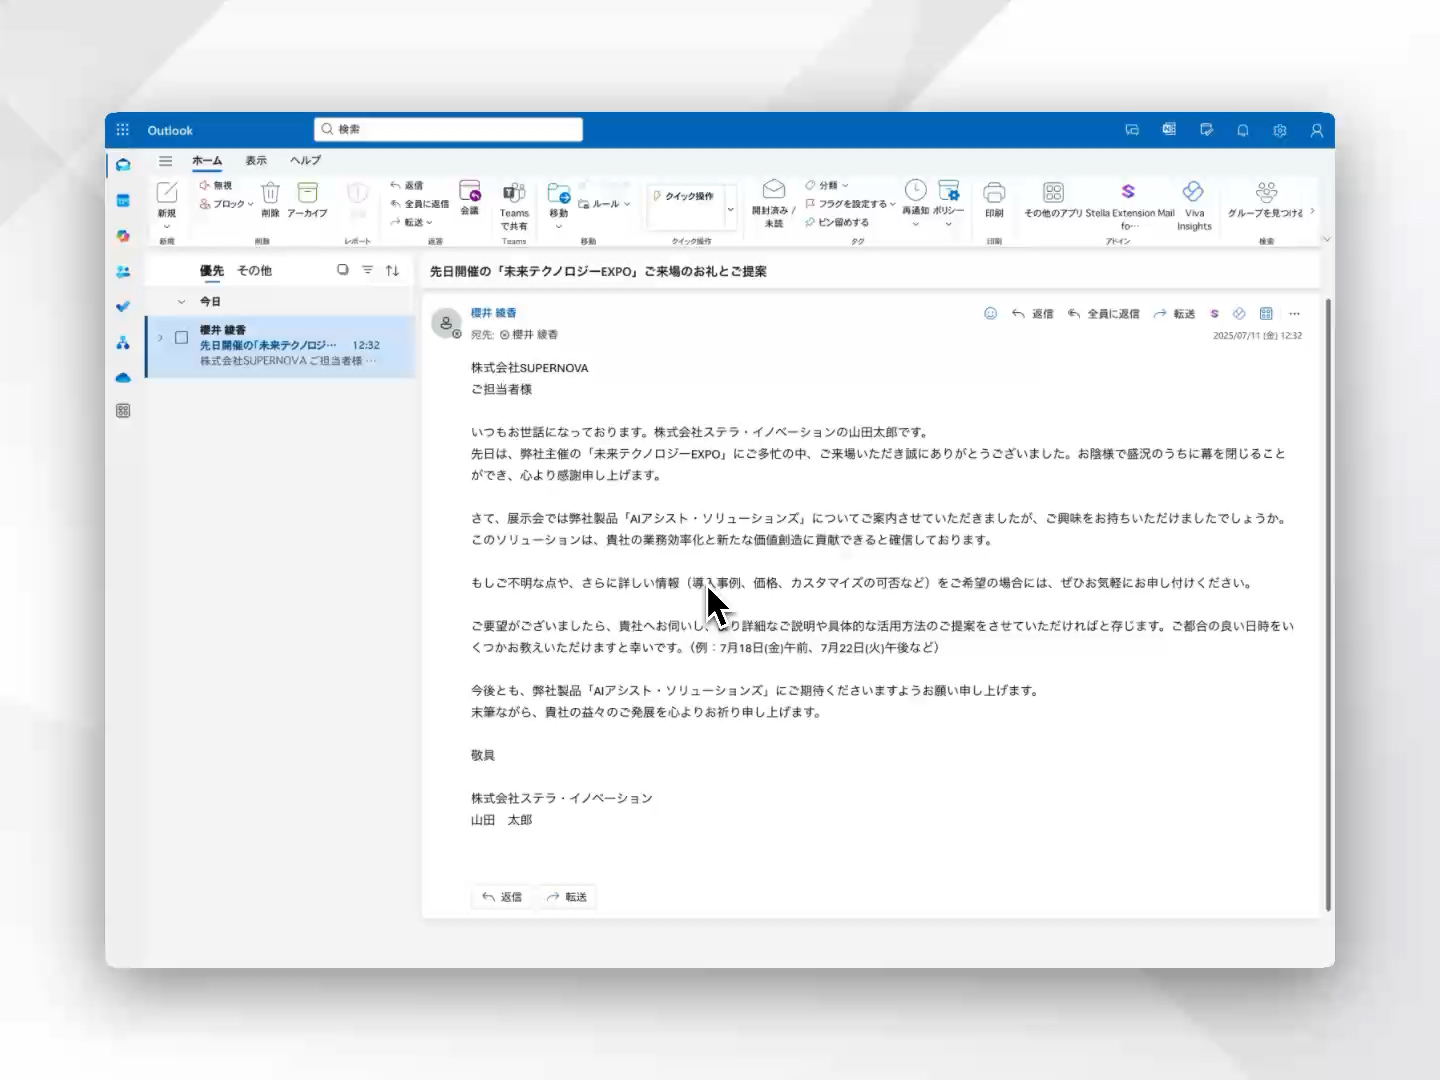1440x1080 pixels.
Task: Click sender name 櫻井 綾香 link
Action: pyautogui.click(x=494, y=313)
